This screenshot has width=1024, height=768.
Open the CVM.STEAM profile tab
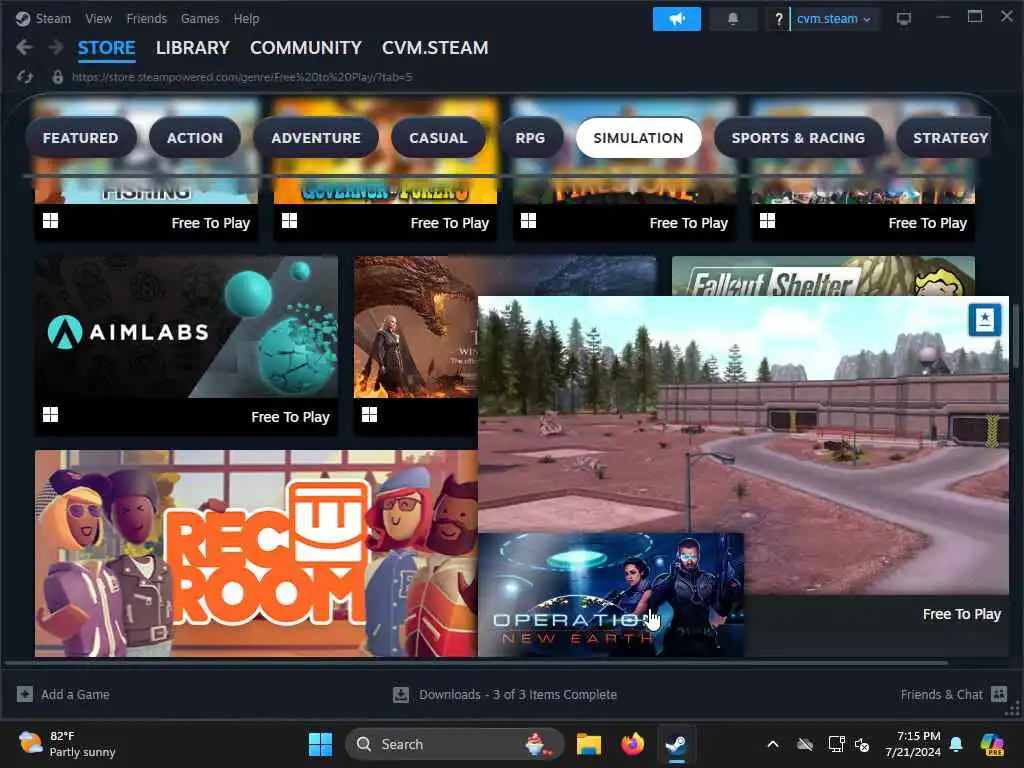[x=435, y=48]
